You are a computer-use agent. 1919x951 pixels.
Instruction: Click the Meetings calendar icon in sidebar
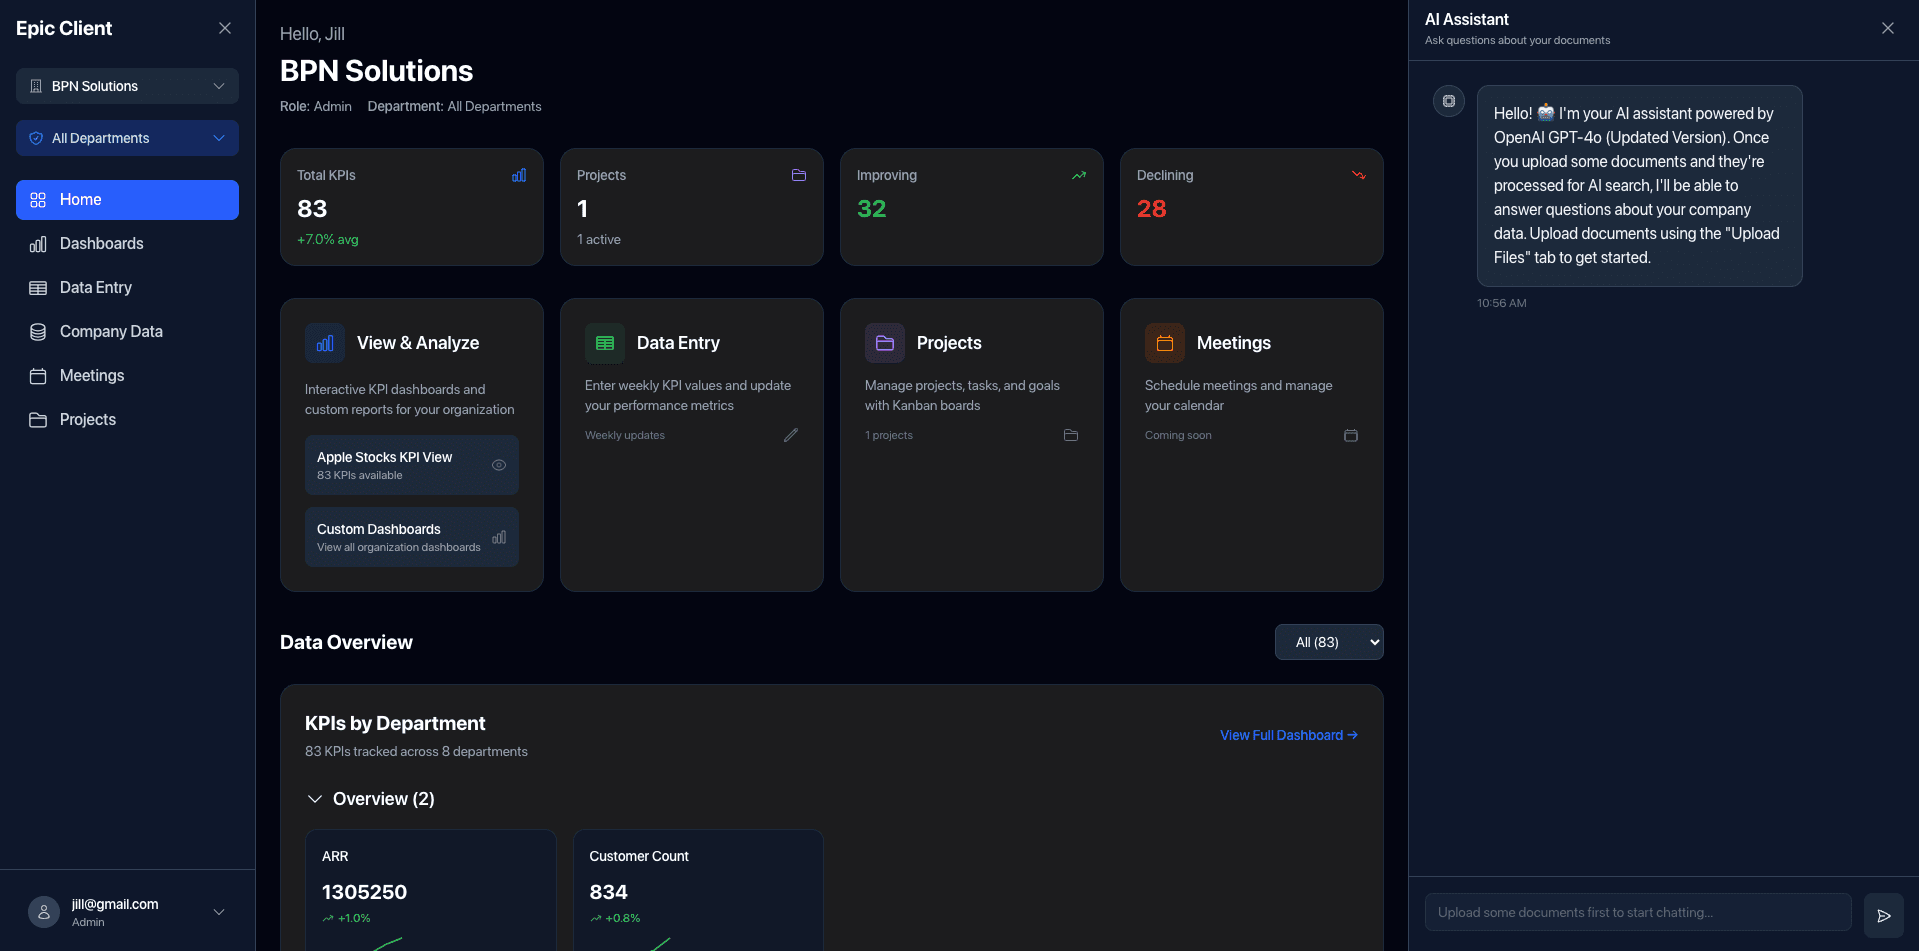point(37,375)
